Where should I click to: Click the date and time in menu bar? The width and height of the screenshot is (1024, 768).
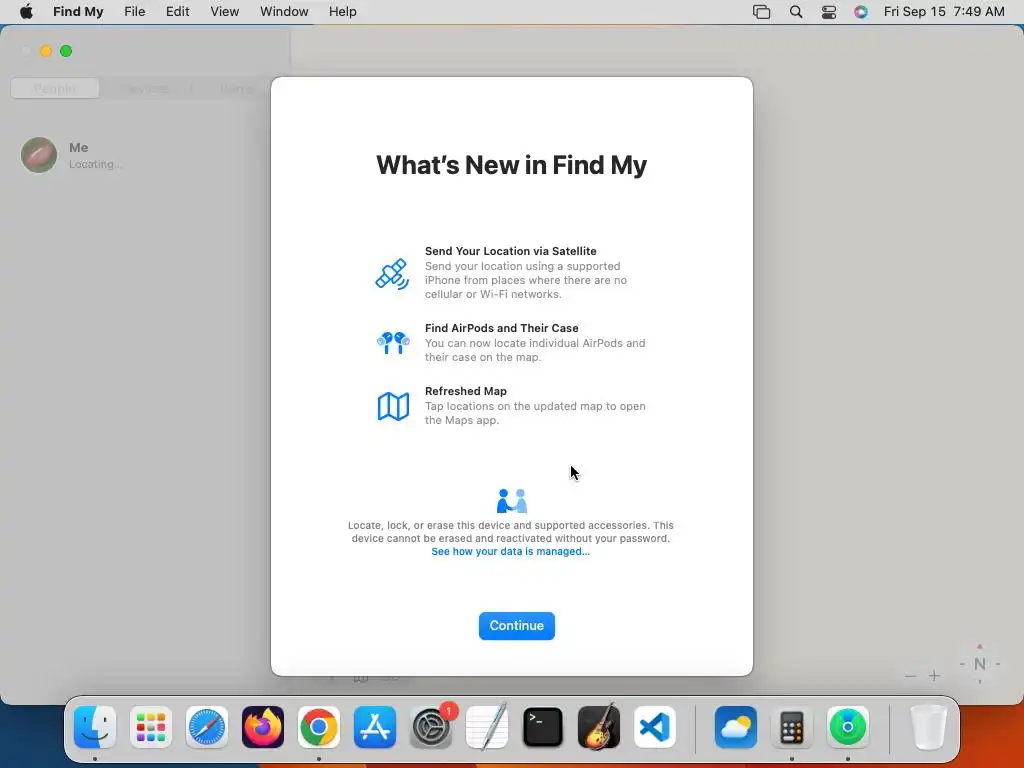point(944,12)
